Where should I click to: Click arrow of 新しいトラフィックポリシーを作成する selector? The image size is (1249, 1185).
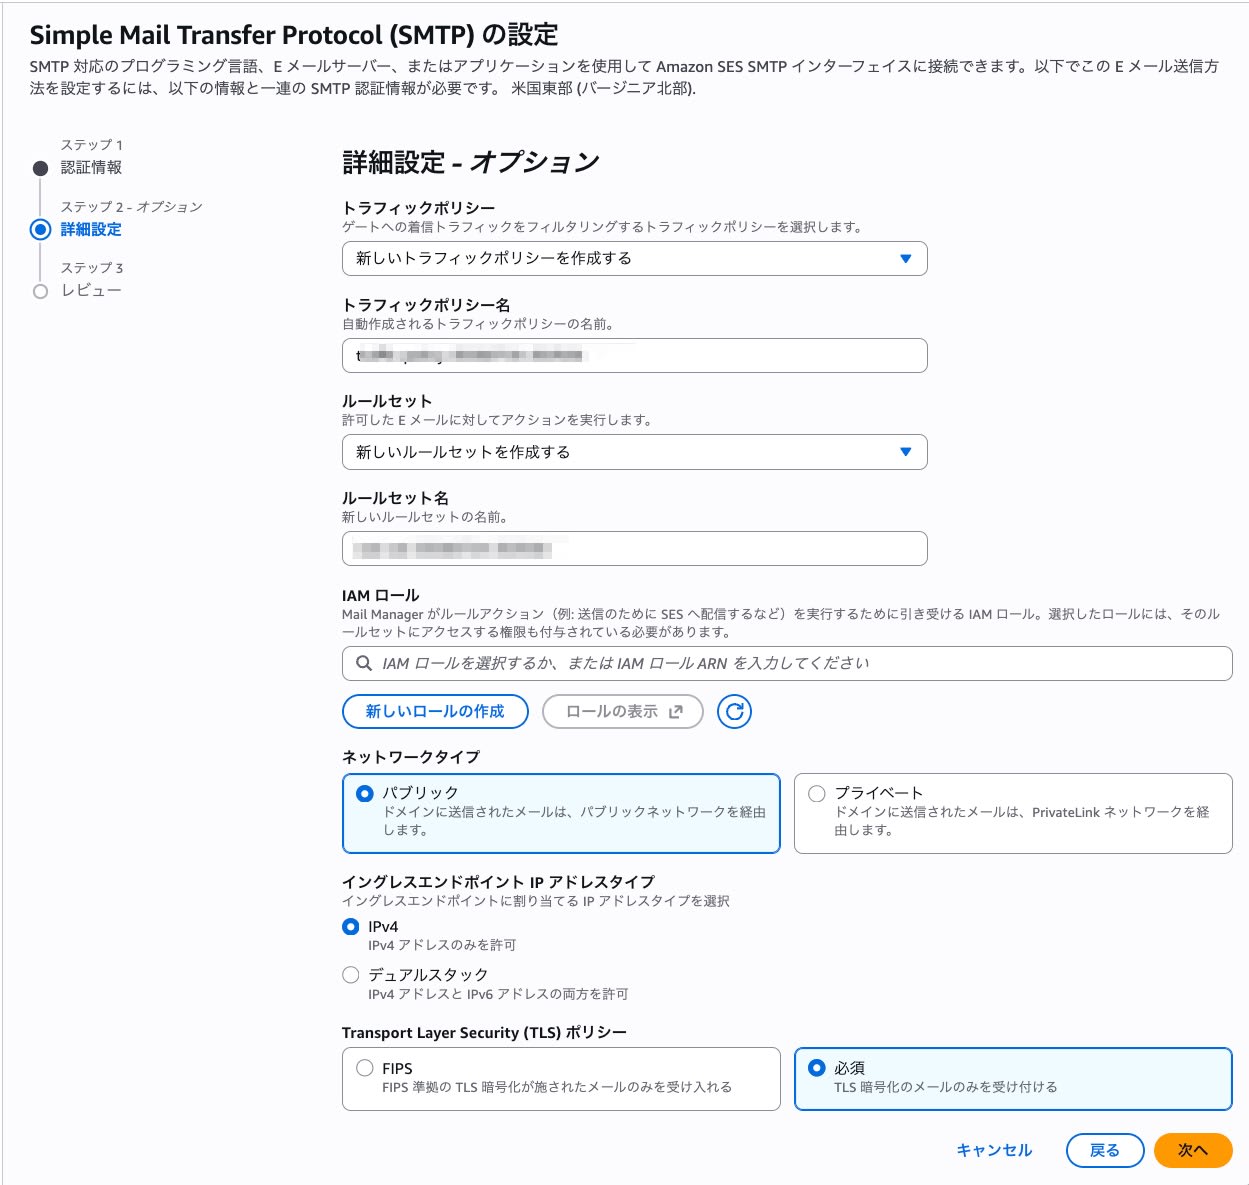[906, 258]
